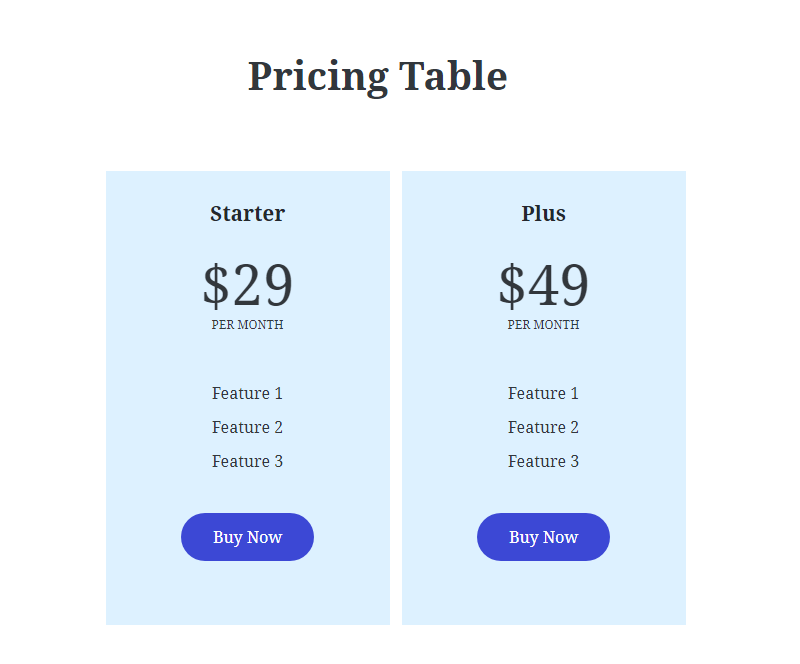Choose Feature 3 in the Plus plan
The width and height of the screenshot is (800, 664).
pos(543,461)
